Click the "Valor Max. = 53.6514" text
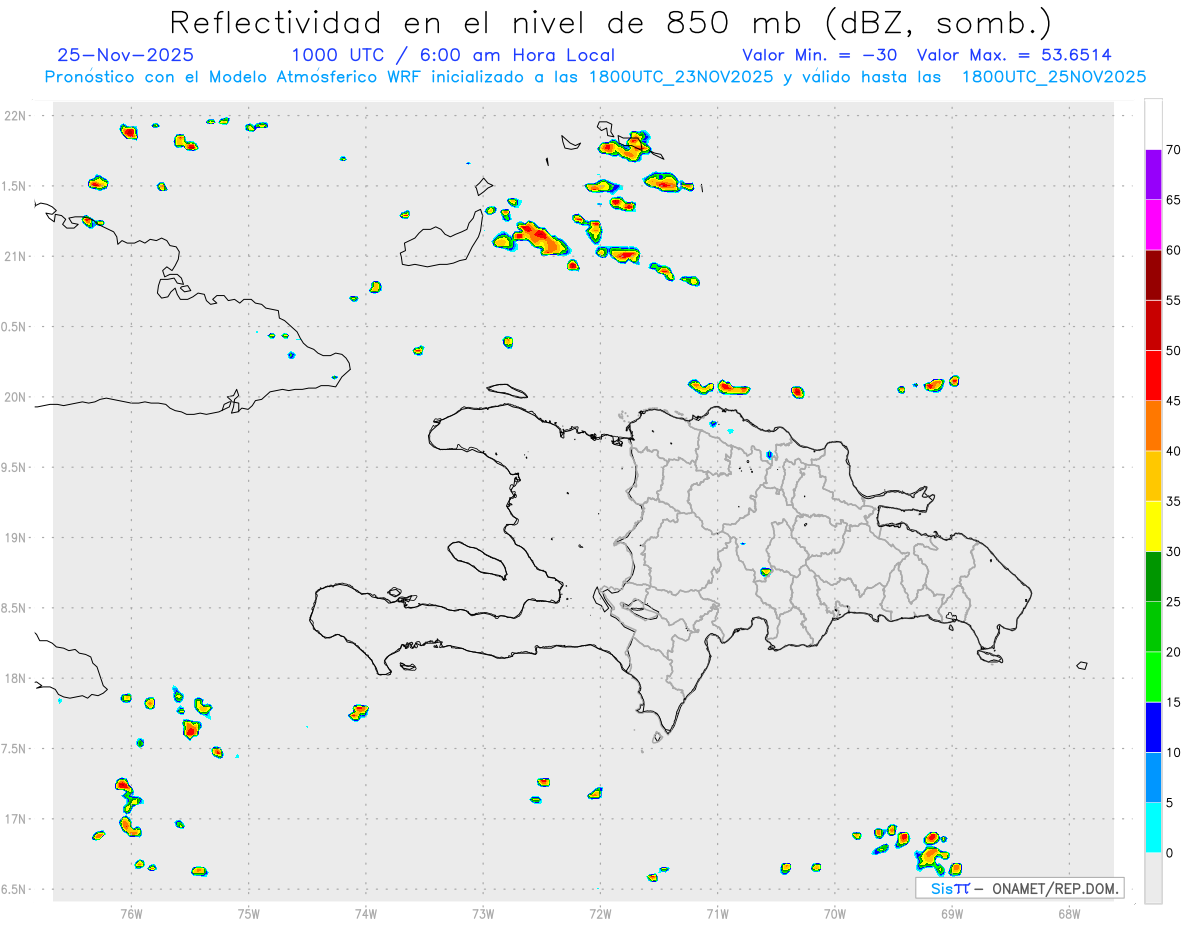 click(x=1014, y=55)
